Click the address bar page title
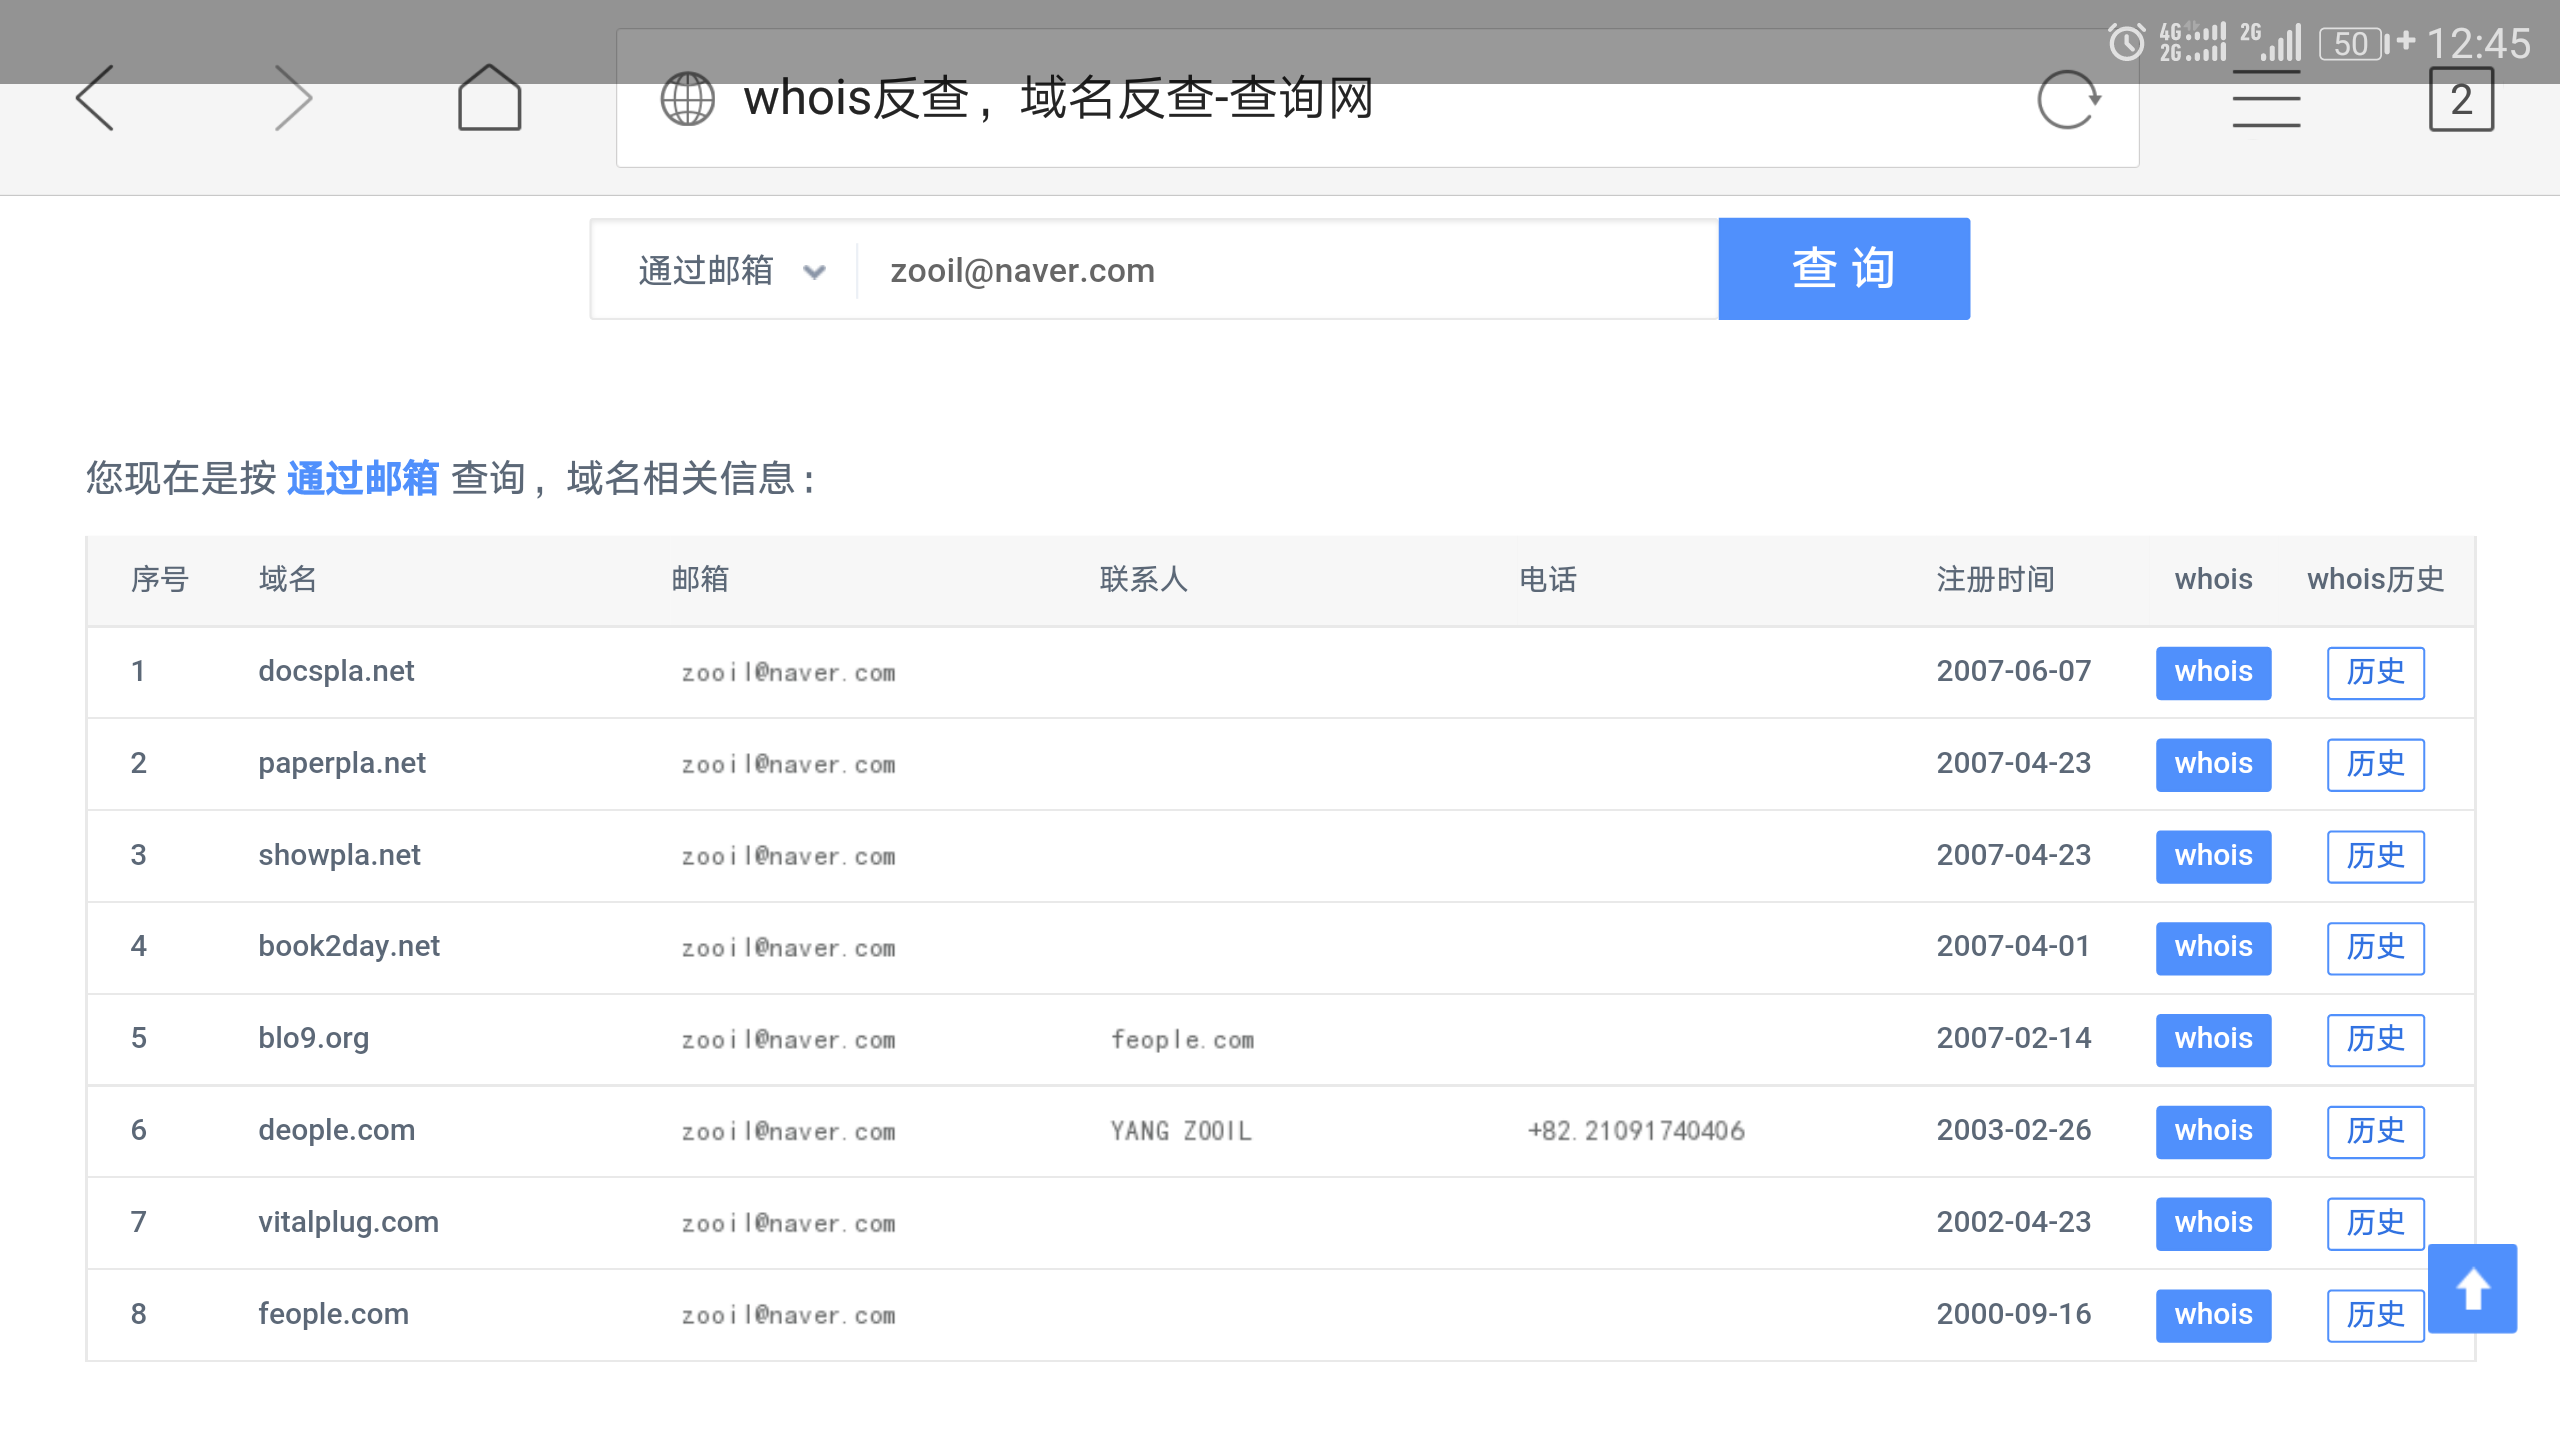The height and width of the screenshot is (1440, 2560). click(x=1058, y=98)
